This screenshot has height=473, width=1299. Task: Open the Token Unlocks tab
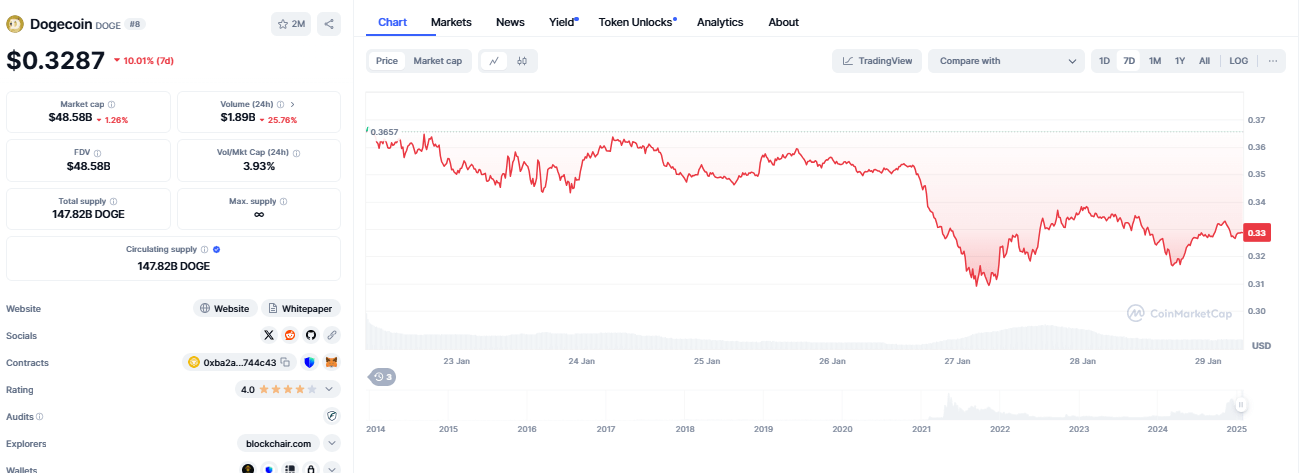[x=636, y=22]
